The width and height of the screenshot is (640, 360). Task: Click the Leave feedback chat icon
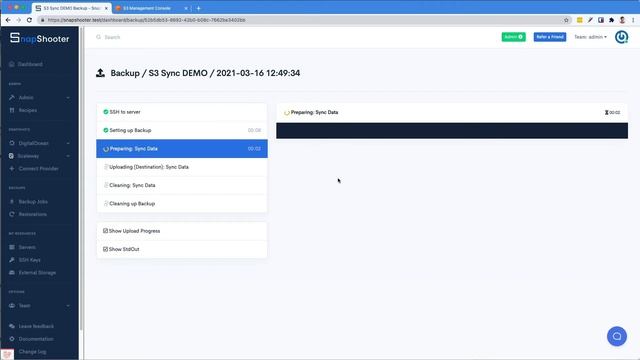coord(11,326)
